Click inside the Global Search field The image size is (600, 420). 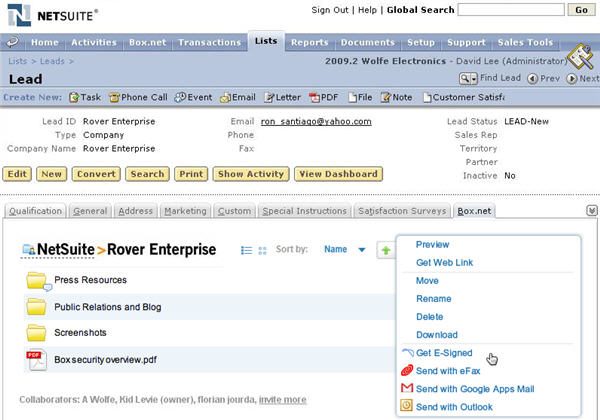tap(511, 10)
